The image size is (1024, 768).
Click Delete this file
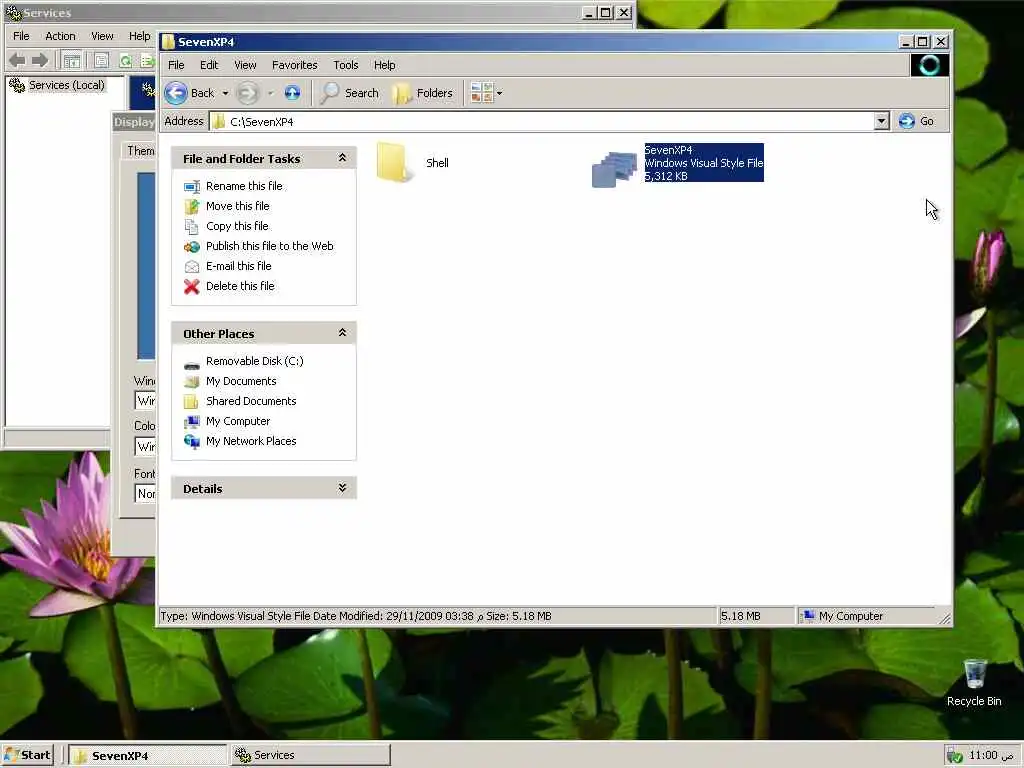(x=240, y=286)
